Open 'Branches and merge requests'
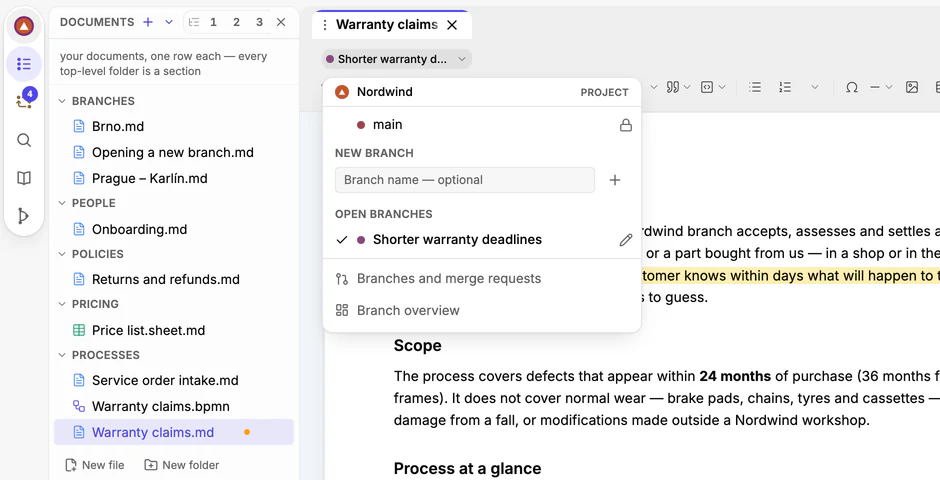The height and width of the screenshot is (480, 940). point(482,279)
